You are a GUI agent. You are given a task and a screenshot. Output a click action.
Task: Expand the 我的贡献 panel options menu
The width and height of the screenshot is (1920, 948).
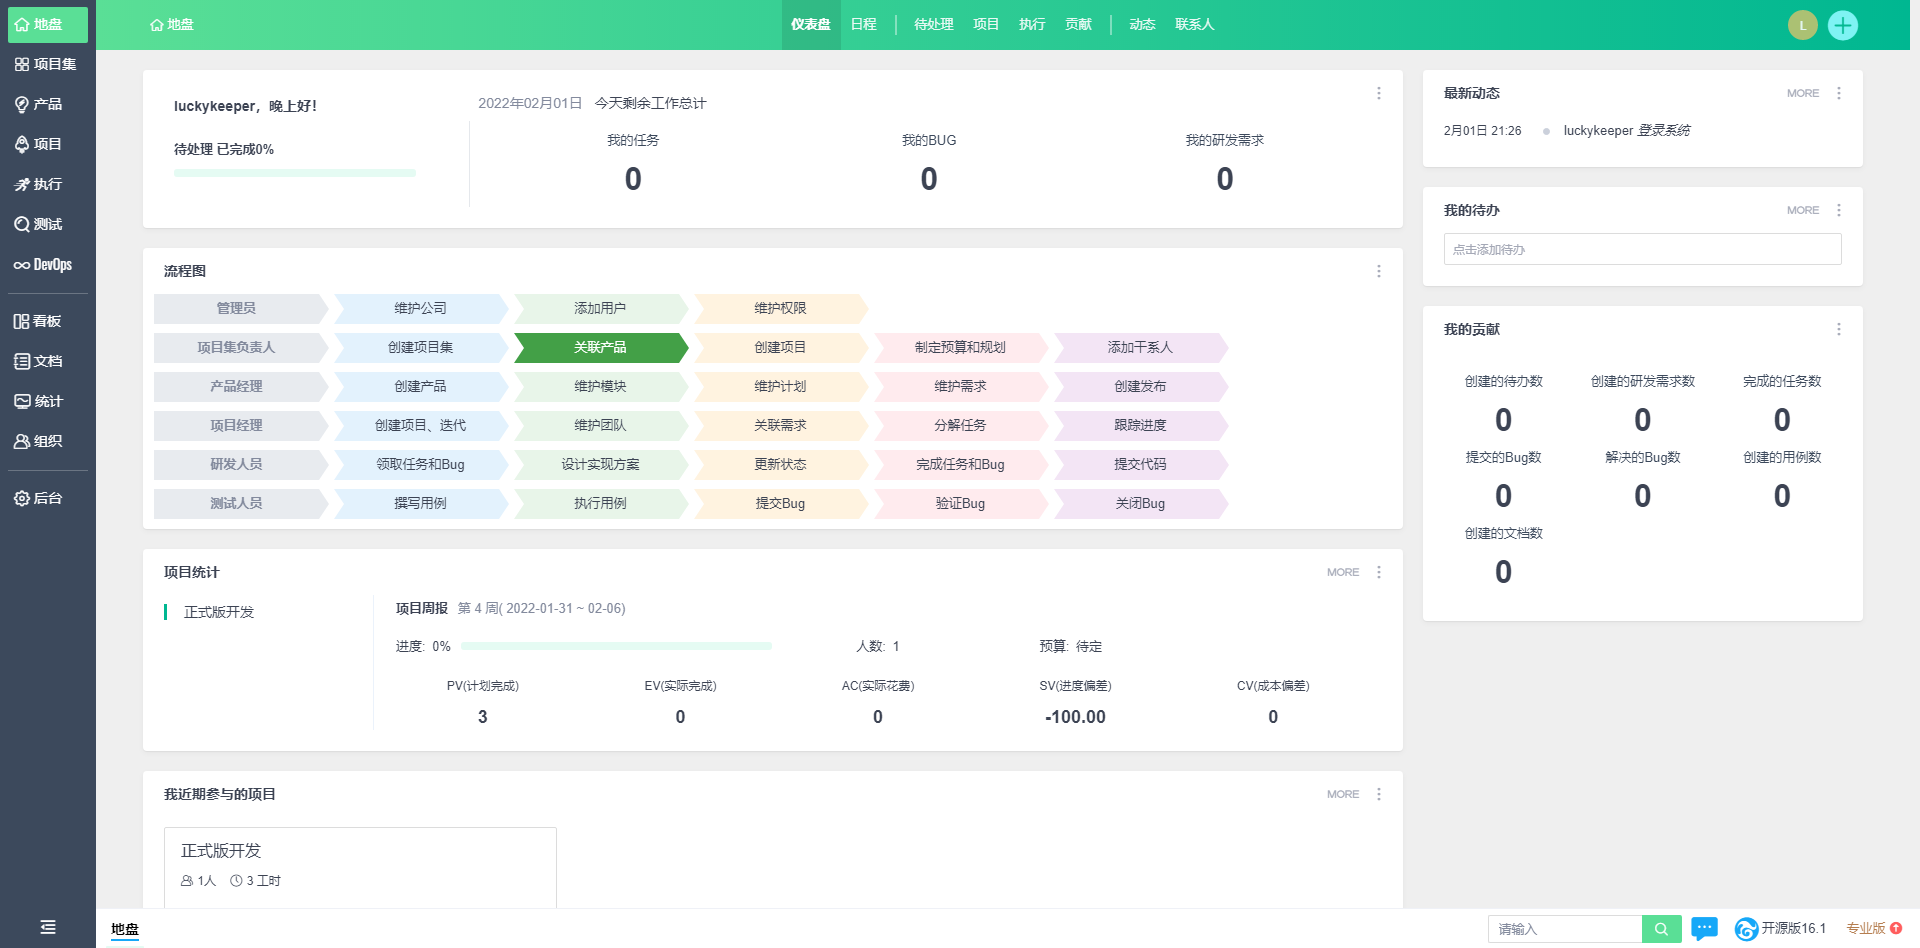pos(1838,329)
